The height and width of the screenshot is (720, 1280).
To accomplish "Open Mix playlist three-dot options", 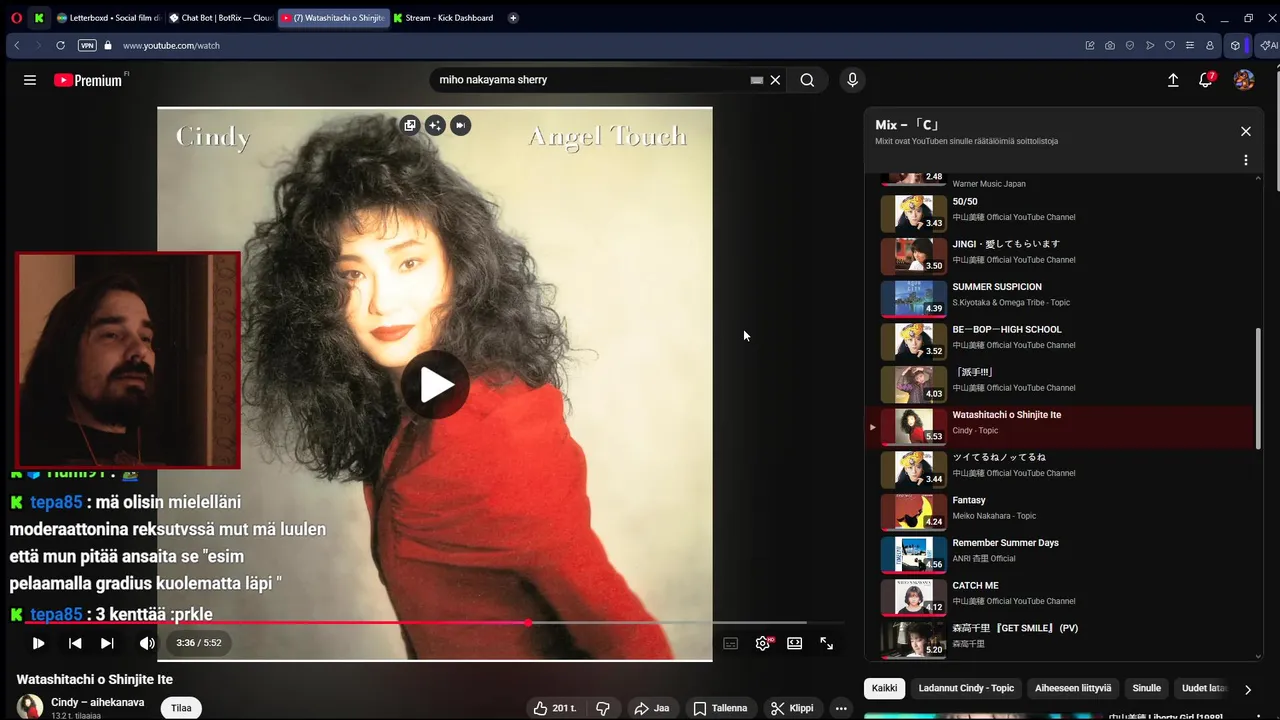I will (1246, 160).
